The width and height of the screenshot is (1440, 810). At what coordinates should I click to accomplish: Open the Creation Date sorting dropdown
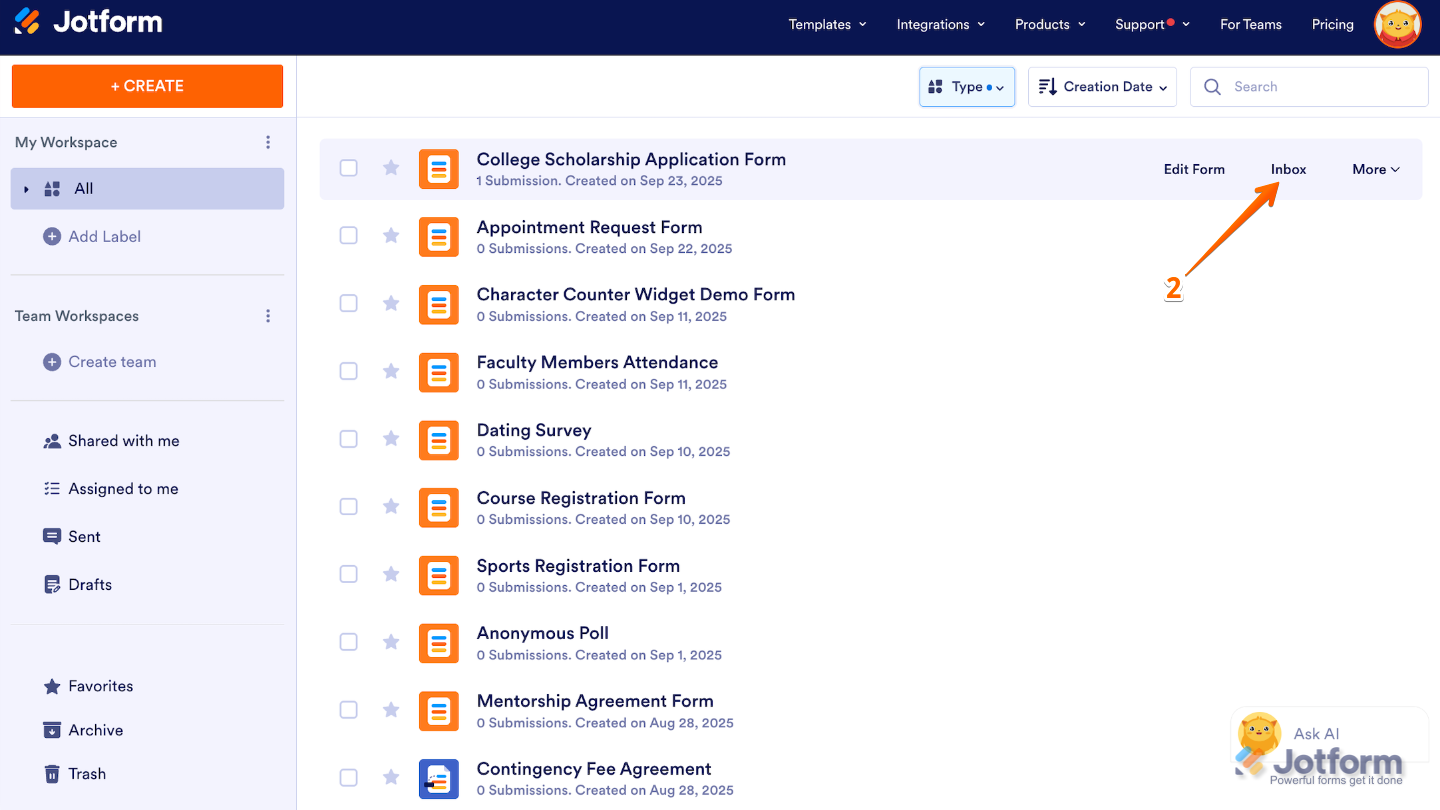[x=1102, y=86]
